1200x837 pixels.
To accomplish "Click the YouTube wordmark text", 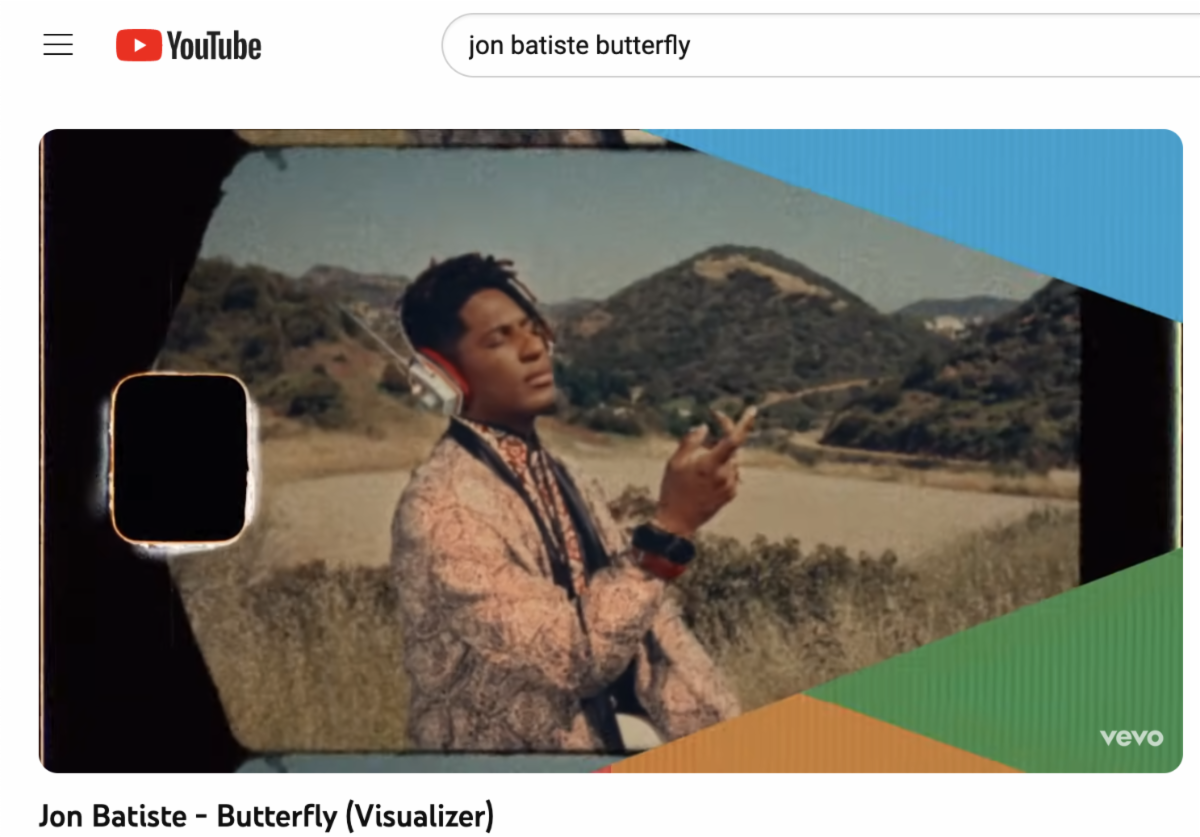I will (x=214, y=45).
